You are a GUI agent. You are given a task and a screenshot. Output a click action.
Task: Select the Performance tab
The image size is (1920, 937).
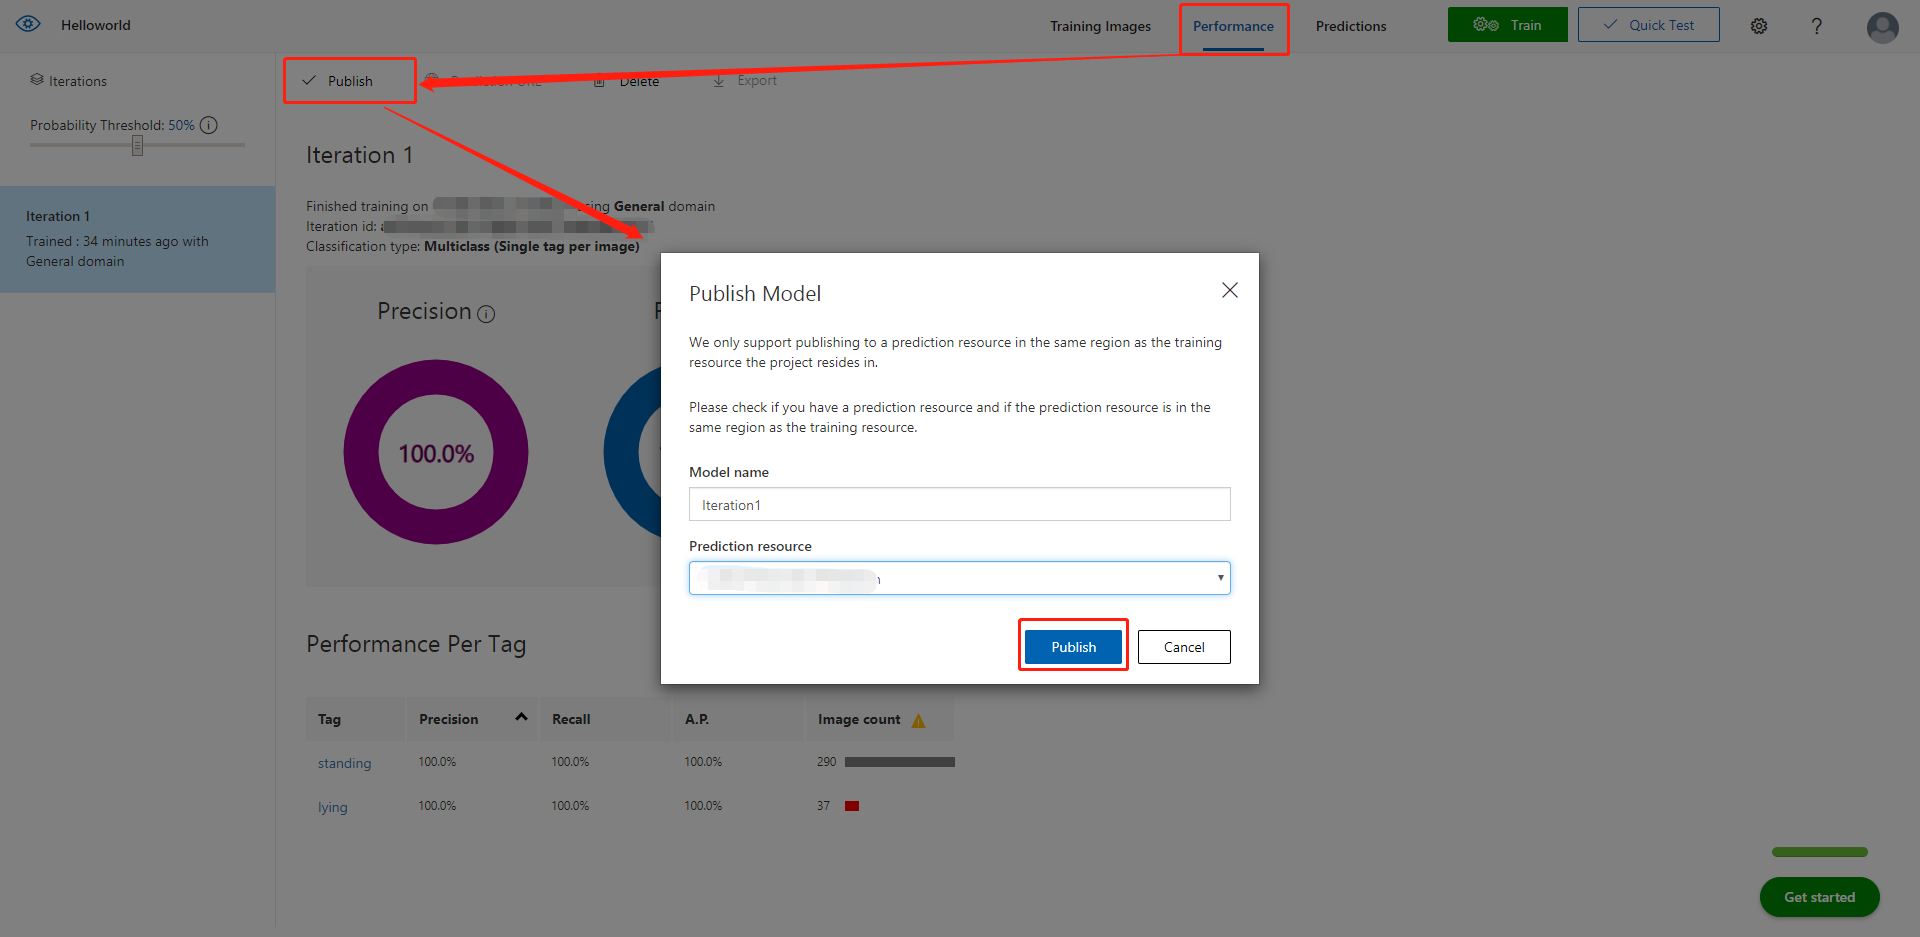coord(1233,26)
